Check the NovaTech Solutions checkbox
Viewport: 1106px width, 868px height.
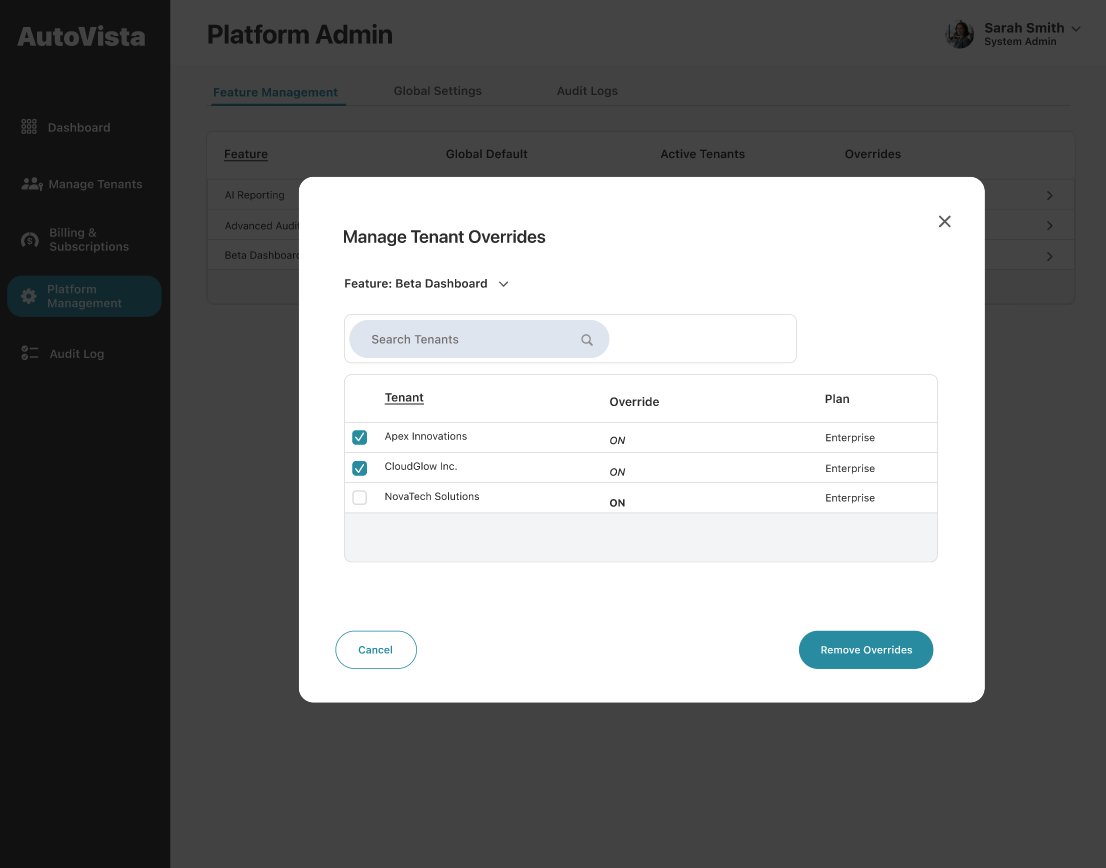point(360,498)
